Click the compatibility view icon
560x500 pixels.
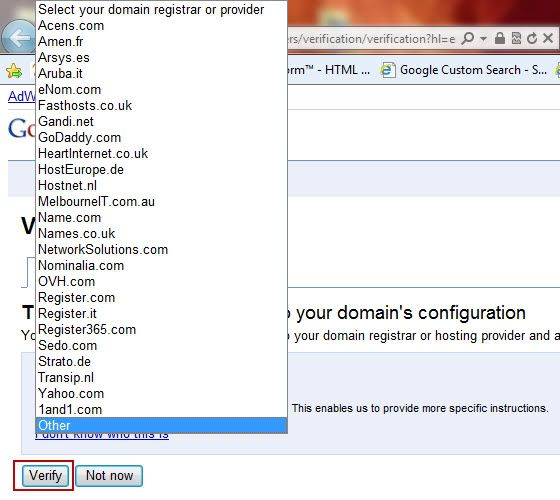tap(516, 38)
